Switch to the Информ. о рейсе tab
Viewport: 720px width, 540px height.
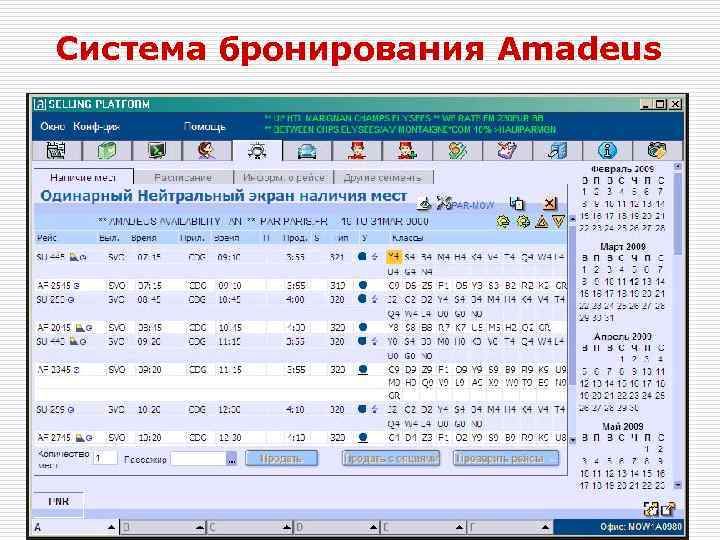pyautogui.click(x=284, y=177)
